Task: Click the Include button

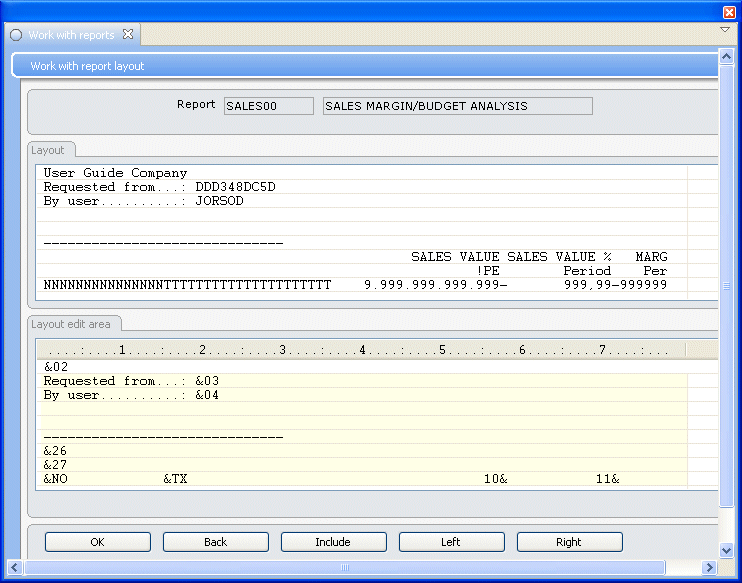Action: 333,542
